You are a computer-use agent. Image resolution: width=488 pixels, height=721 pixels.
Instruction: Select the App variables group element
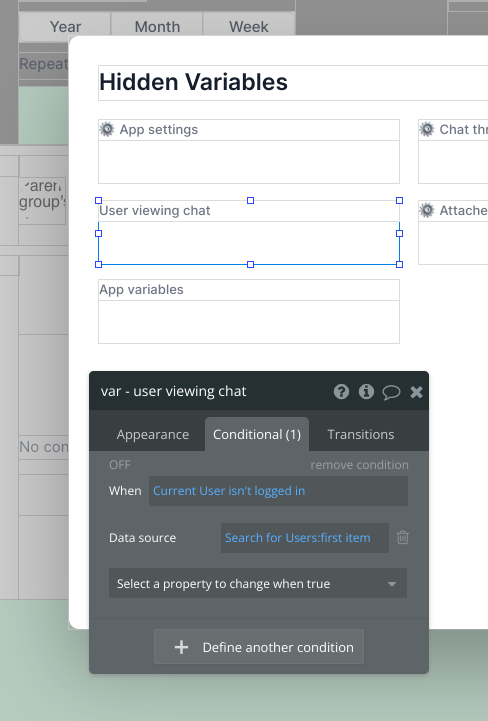pyautogui.click(x=249, y=311)
